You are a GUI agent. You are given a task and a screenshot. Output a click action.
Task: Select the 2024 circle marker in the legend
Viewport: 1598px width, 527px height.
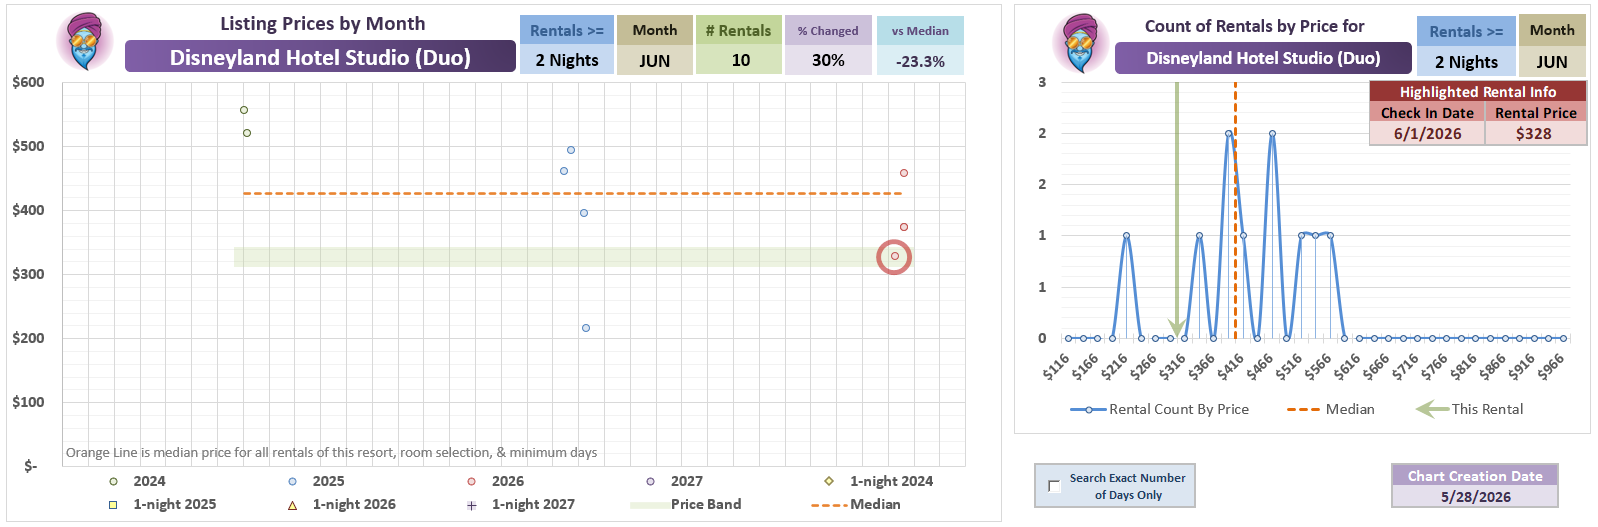113,481
